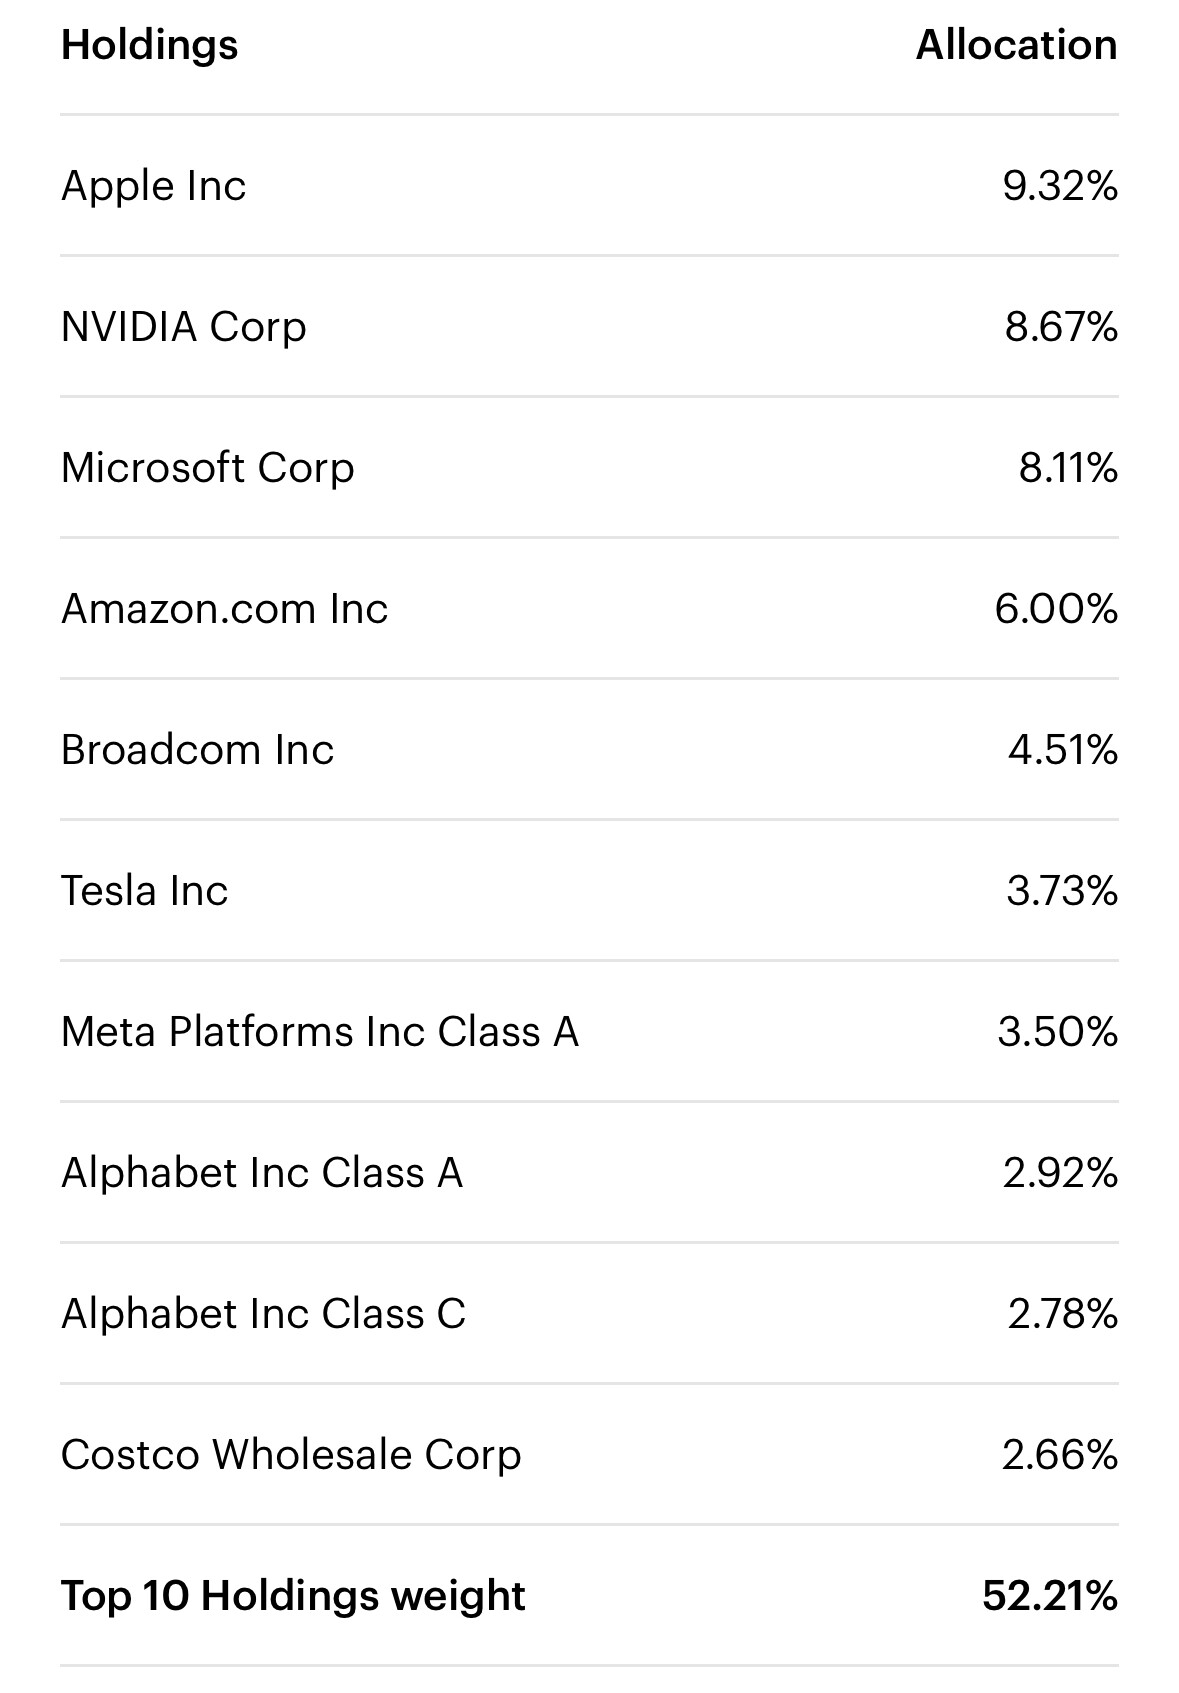Click Tesla's 3.73% allocation value
Image resolution: width=1179 pixels, height=1693 pixels.
pyautogui.click(x=1062, y=891)
